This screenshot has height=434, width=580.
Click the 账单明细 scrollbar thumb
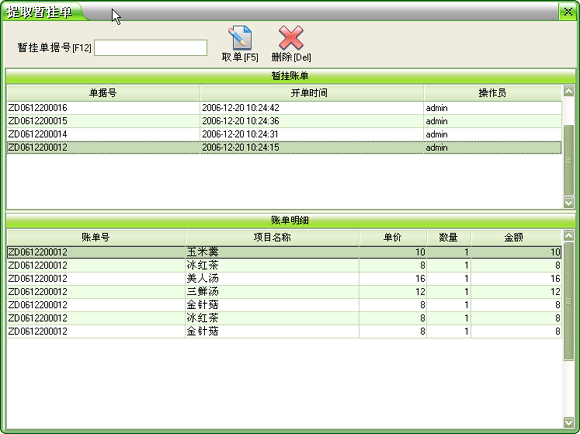click(569, 301)
